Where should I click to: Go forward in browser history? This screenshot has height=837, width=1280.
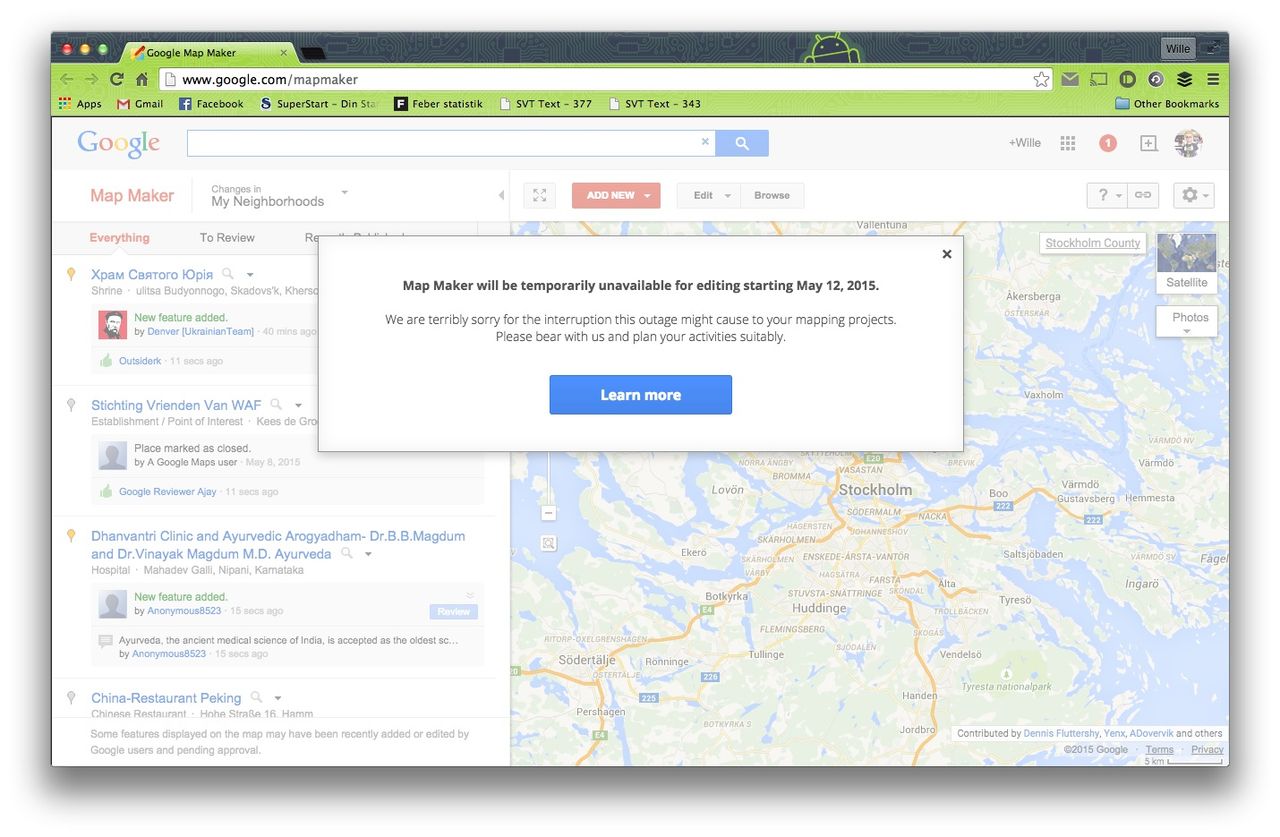(x=91, y=79)
